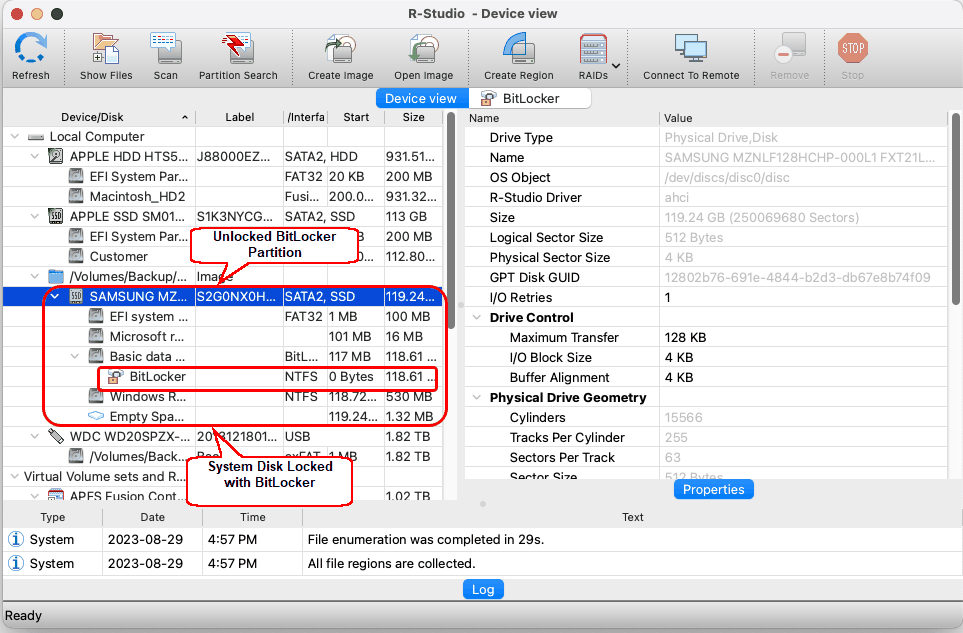Image resolution: width=963 pixels, height=633 pixels.
Task: Collapse the Drive Control section
Action: click(477, 317)
